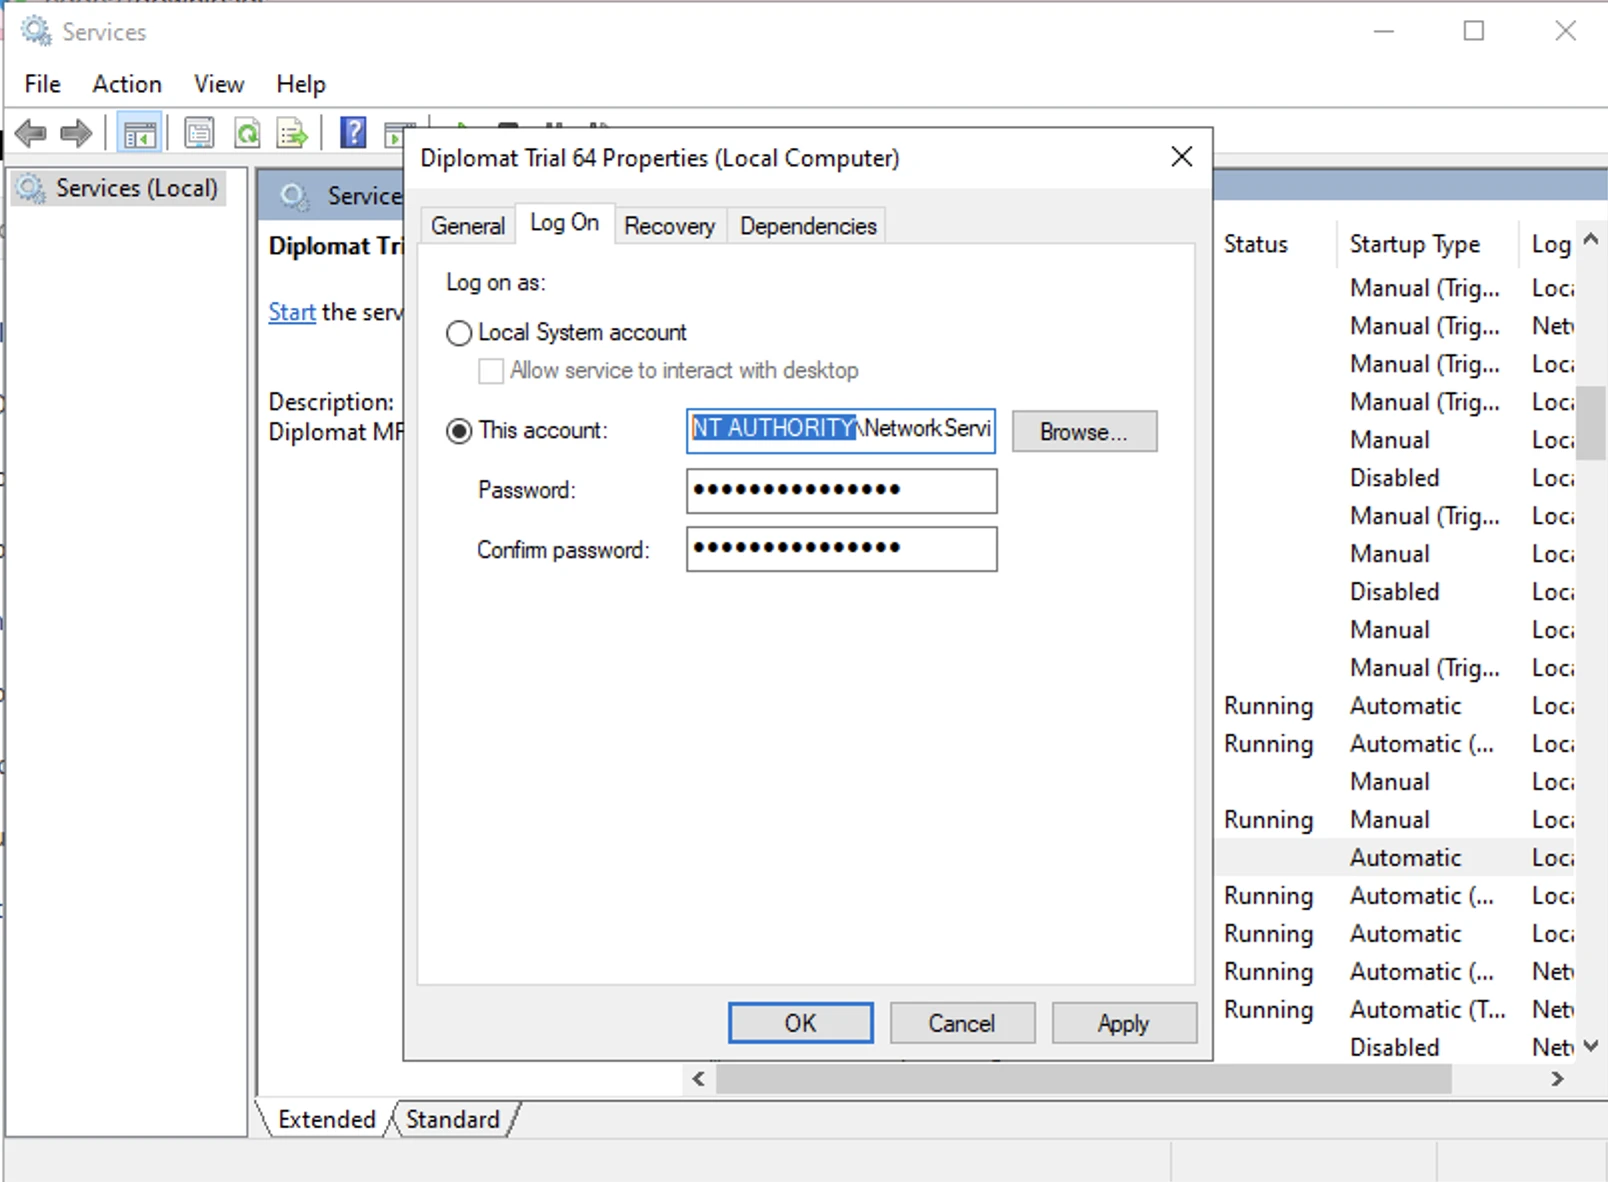Click the Log column header
The height and width of the screenshot is (1182, 1608).
pyautogui.click(x=1550, y=244)
